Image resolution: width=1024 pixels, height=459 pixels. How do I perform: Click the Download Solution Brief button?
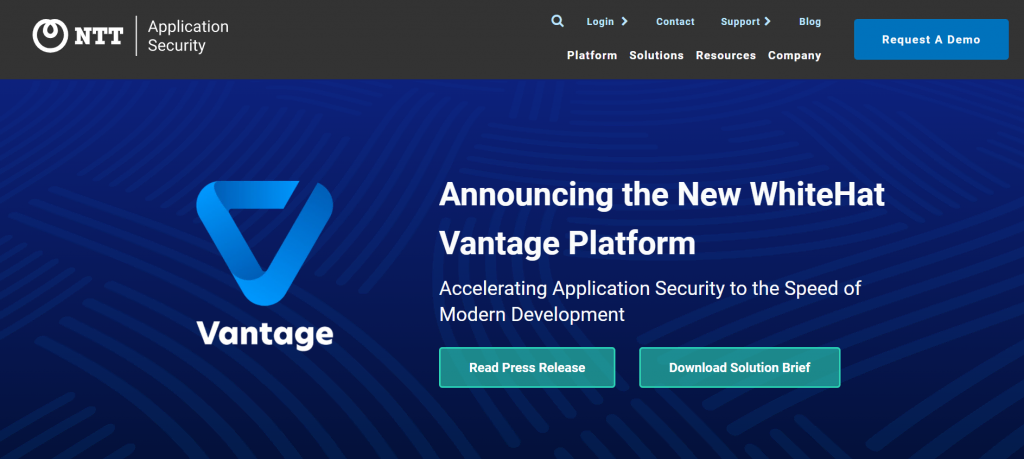[739, 367]
